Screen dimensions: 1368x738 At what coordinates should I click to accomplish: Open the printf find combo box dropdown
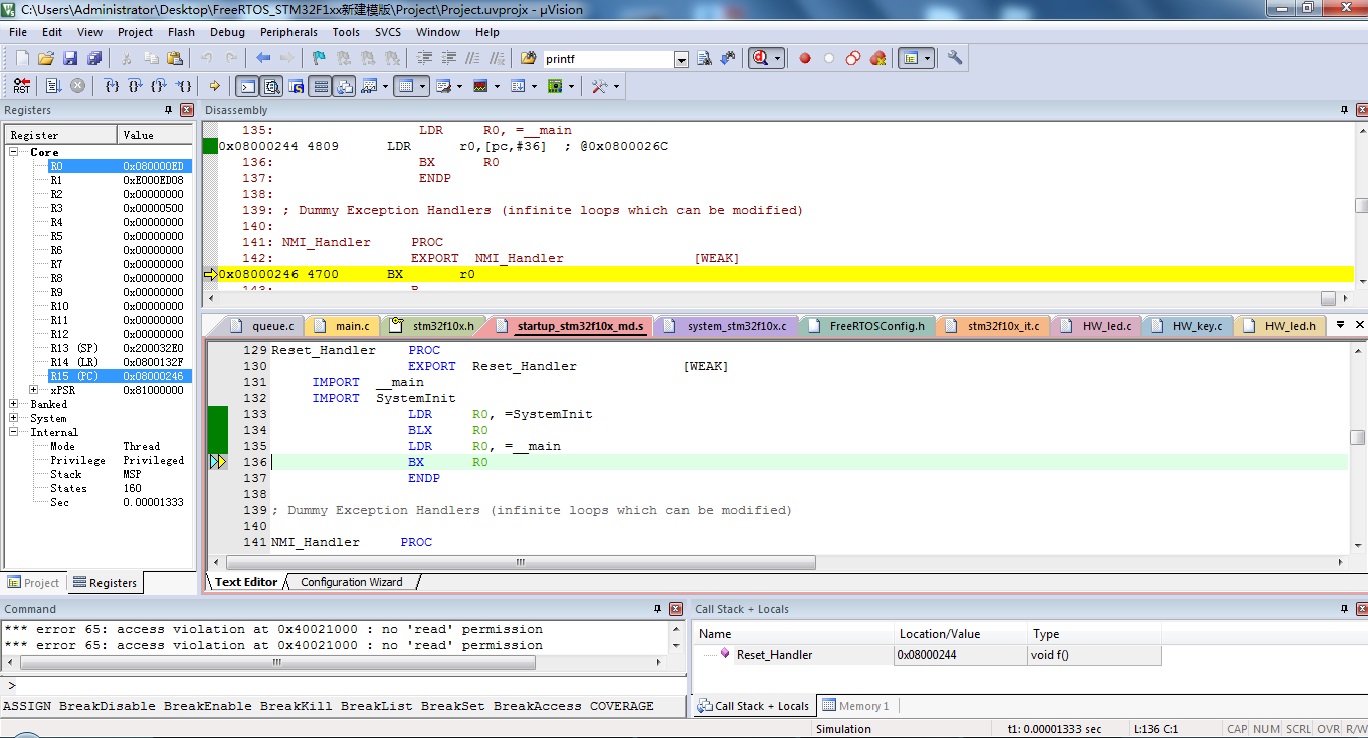coord(681,60)
